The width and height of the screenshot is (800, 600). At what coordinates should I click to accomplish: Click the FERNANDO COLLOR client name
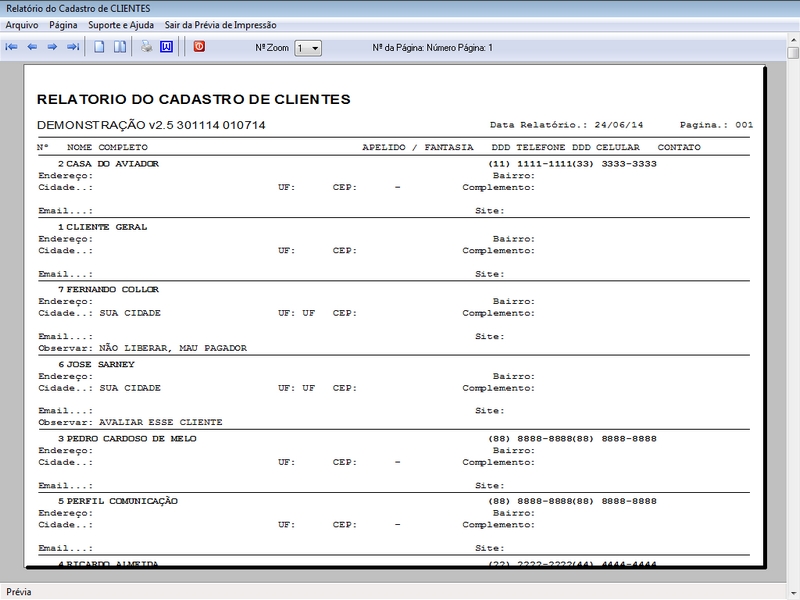coord(112,290)
